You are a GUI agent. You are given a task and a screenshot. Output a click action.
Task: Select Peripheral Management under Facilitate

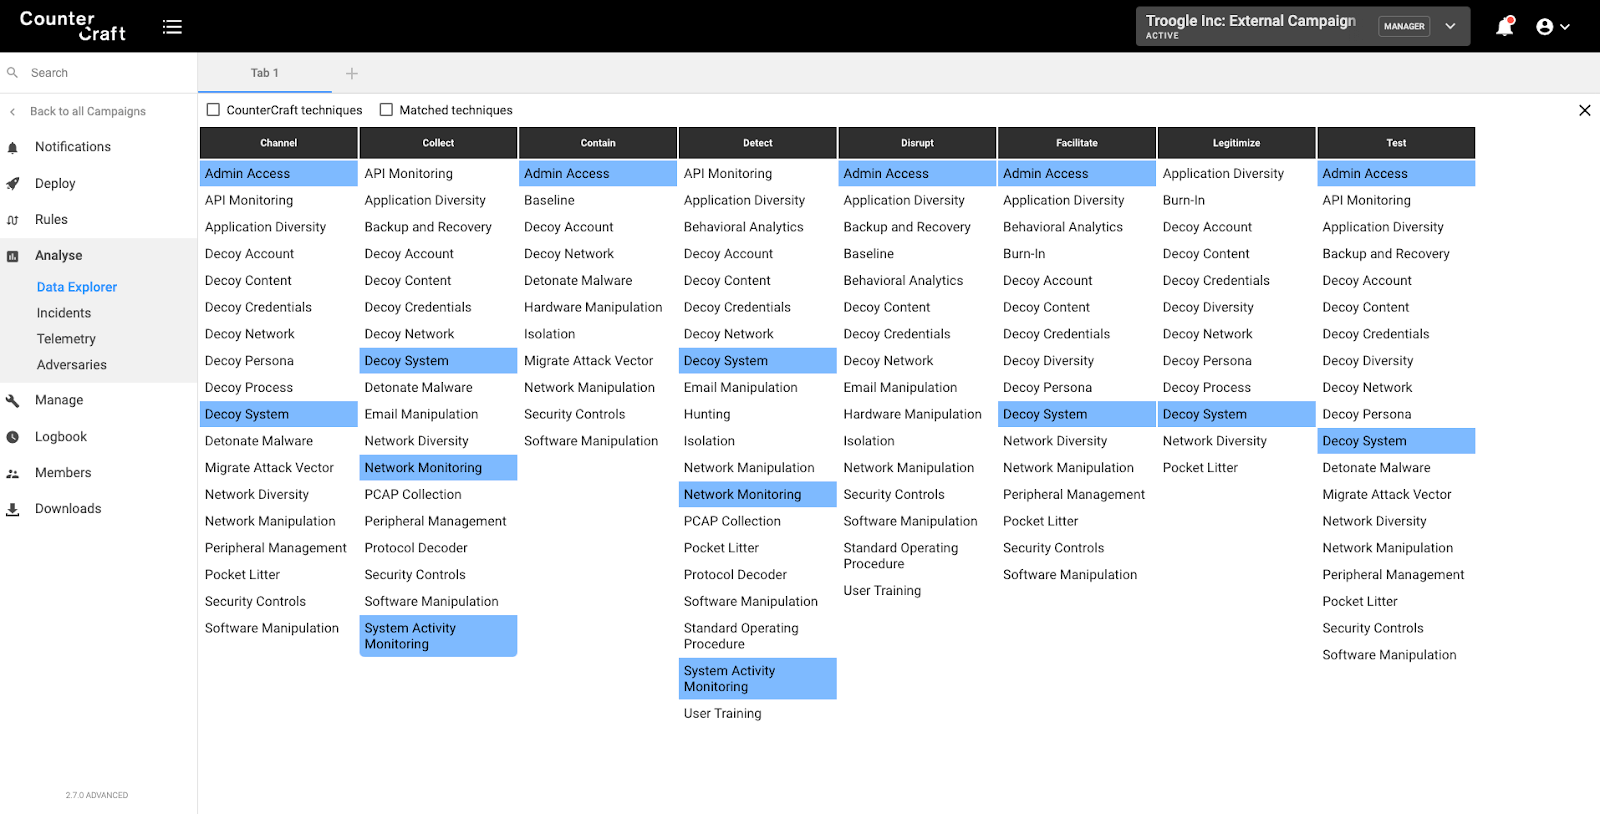[1077, 495]
